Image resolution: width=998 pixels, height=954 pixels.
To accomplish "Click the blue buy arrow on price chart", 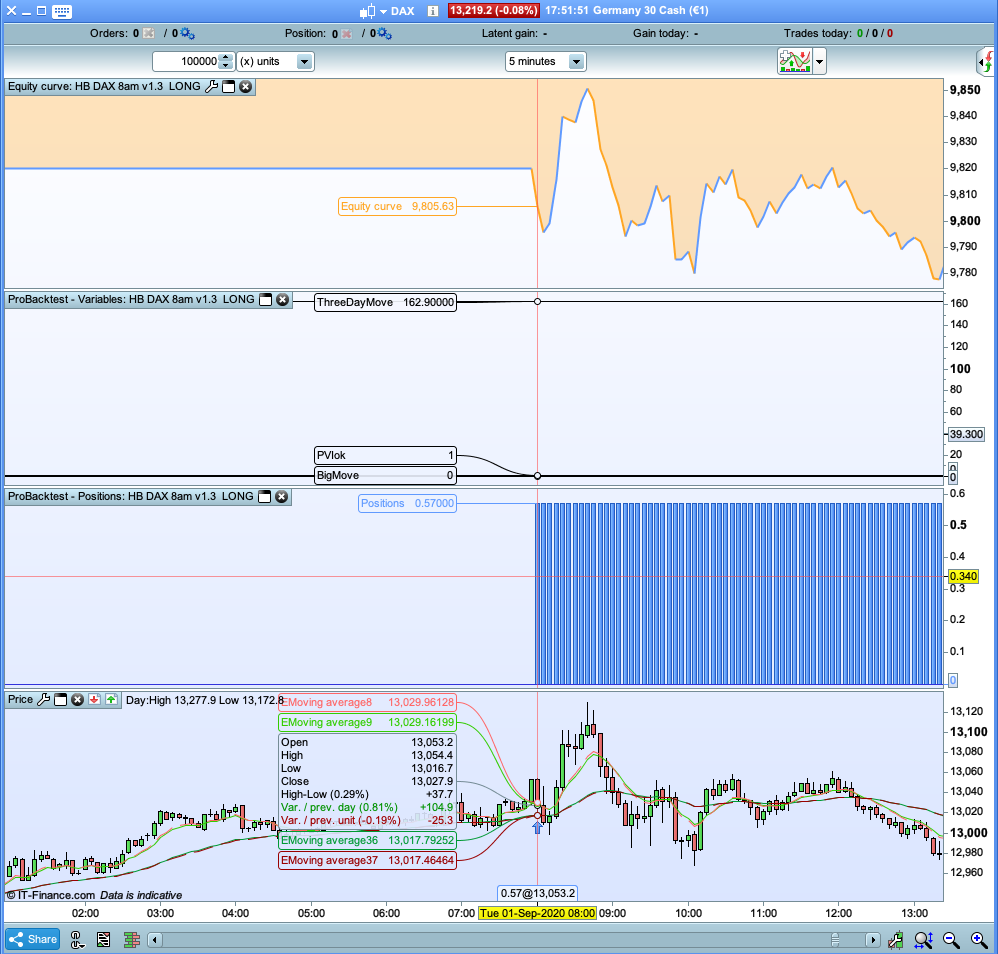I will pos(537,827).
